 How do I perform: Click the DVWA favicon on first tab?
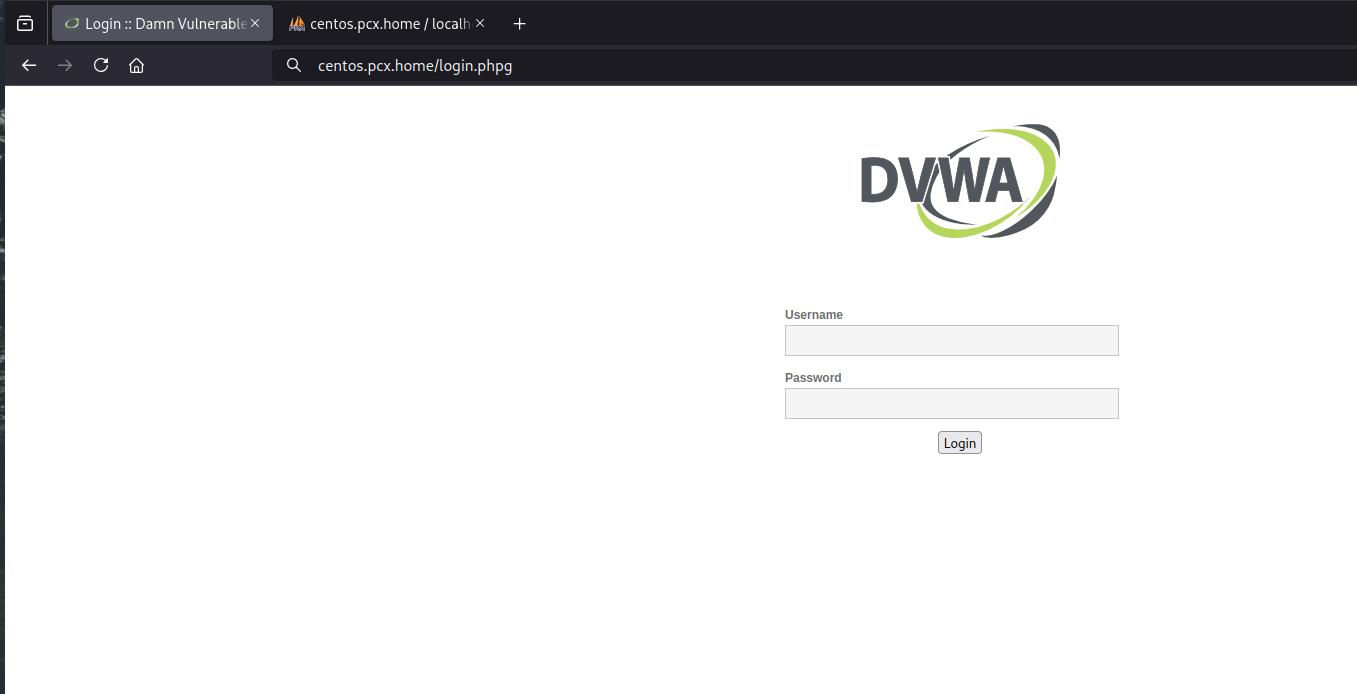pos(71,23)
